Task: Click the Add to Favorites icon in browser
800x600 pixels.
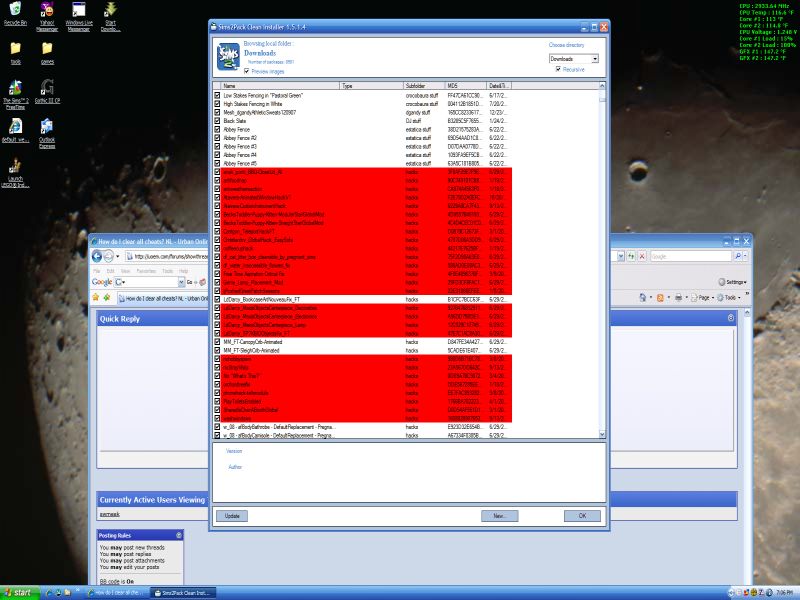Action: (x=107, y=297)
